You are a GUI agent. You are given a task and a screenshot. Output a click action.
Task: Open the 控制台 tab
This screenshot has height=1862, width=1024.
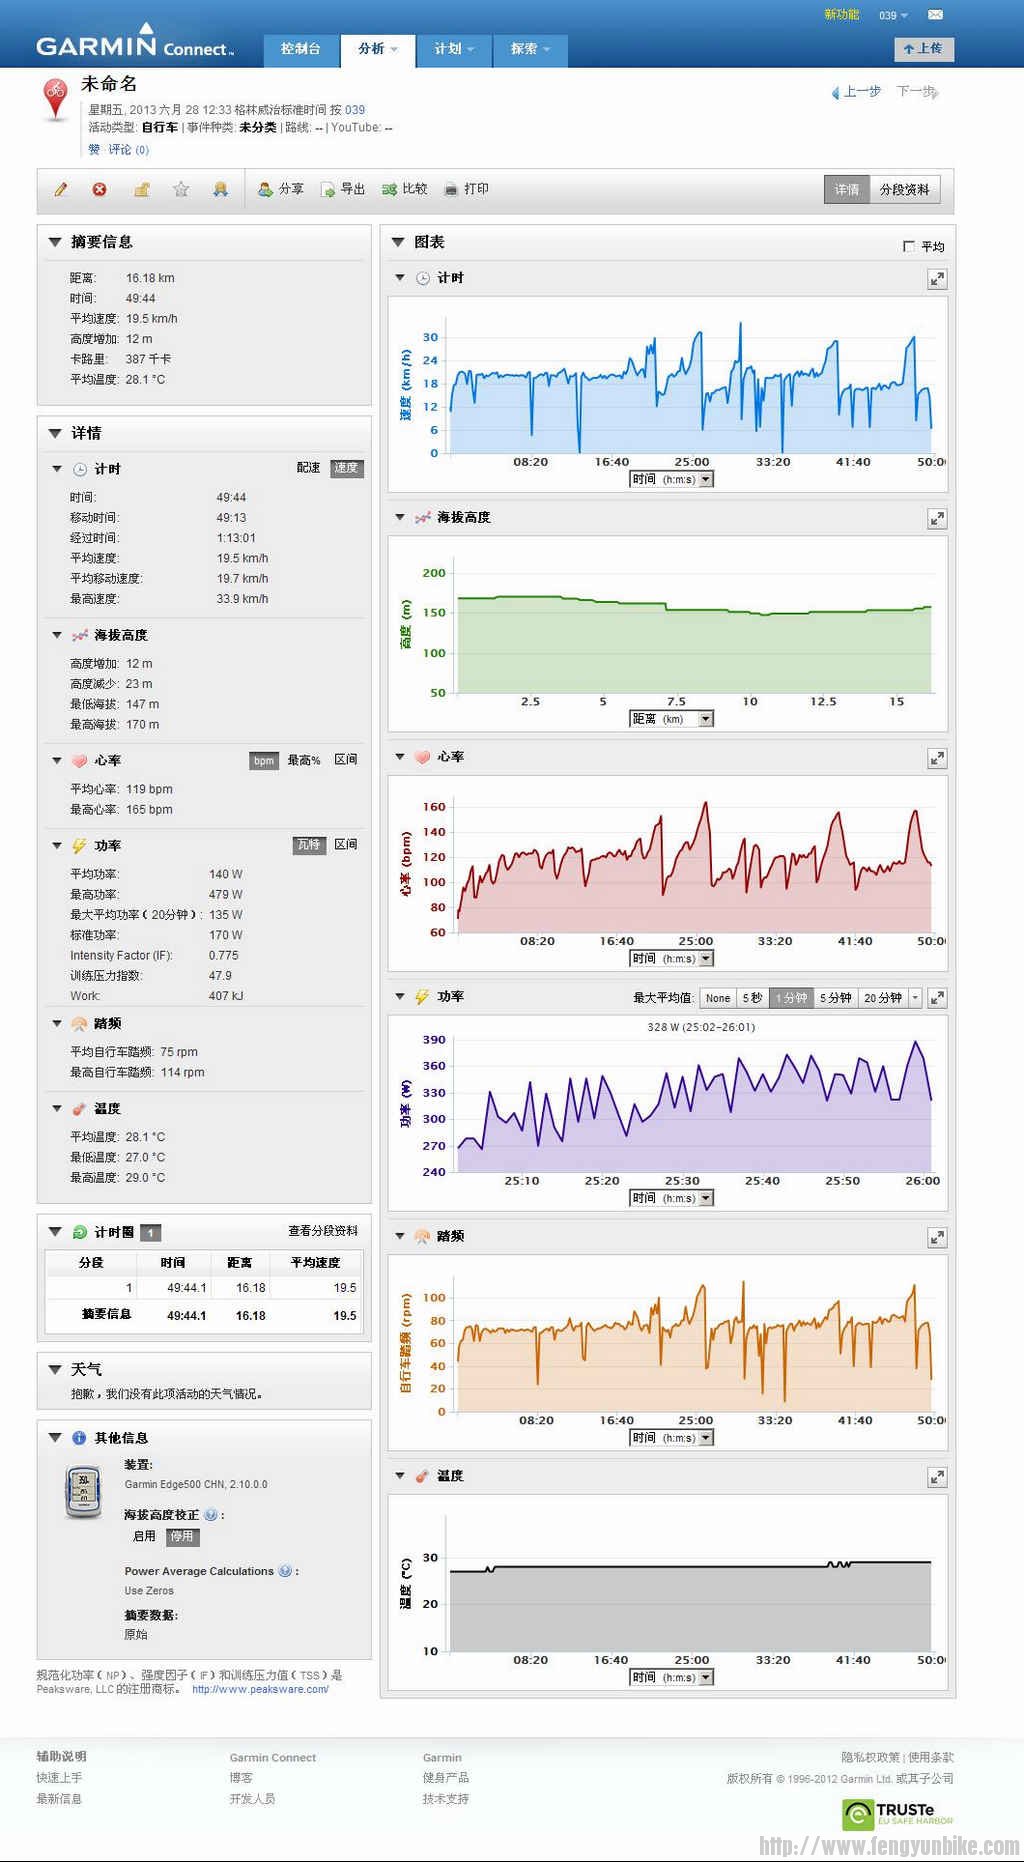point(301,49)
